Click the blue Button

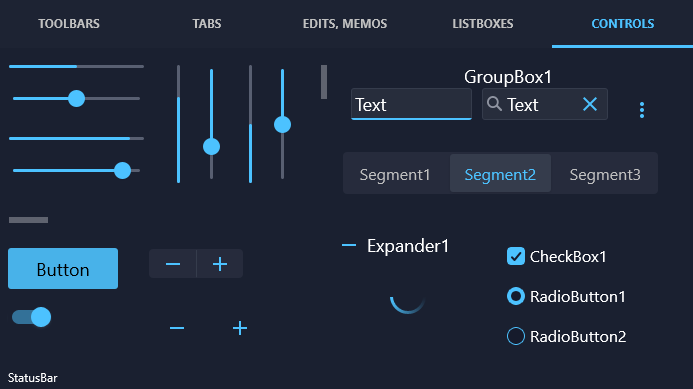(63, 268)
